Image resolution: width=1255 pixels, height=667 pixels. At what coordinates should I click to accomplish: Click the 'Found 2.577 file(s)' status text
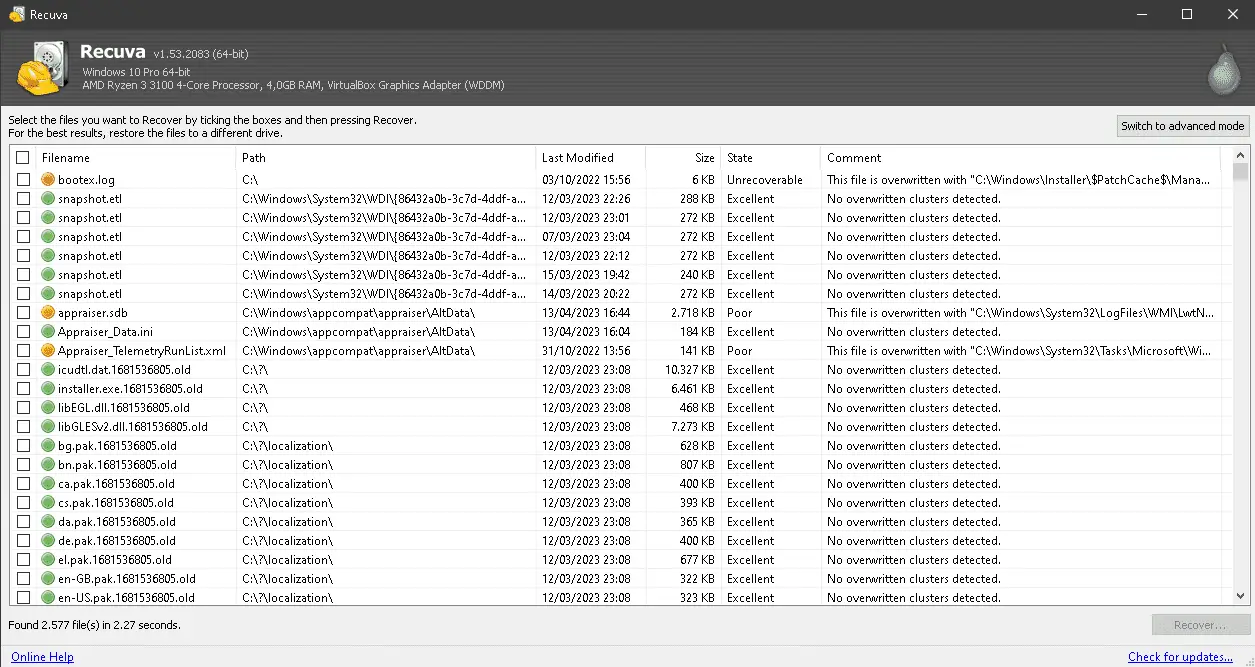(x=95, y=625)
